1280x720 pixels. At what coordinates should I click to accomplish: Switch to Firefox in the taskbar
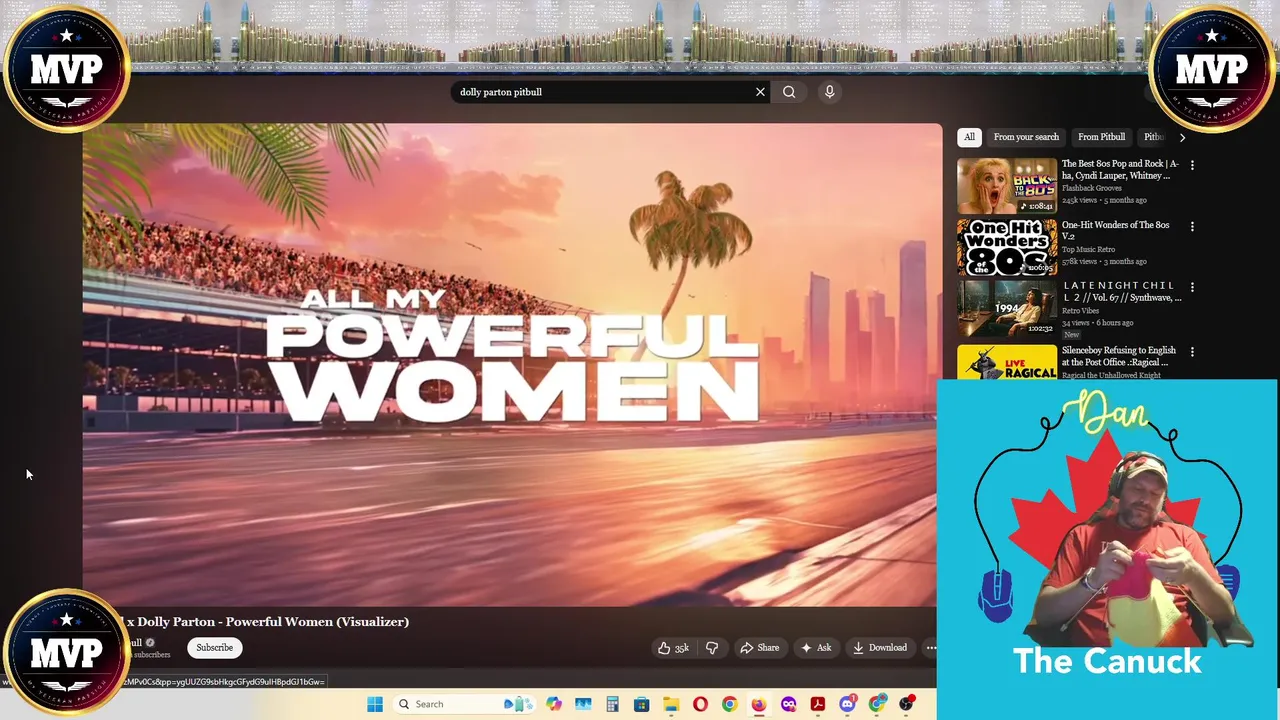click(759, 704)
